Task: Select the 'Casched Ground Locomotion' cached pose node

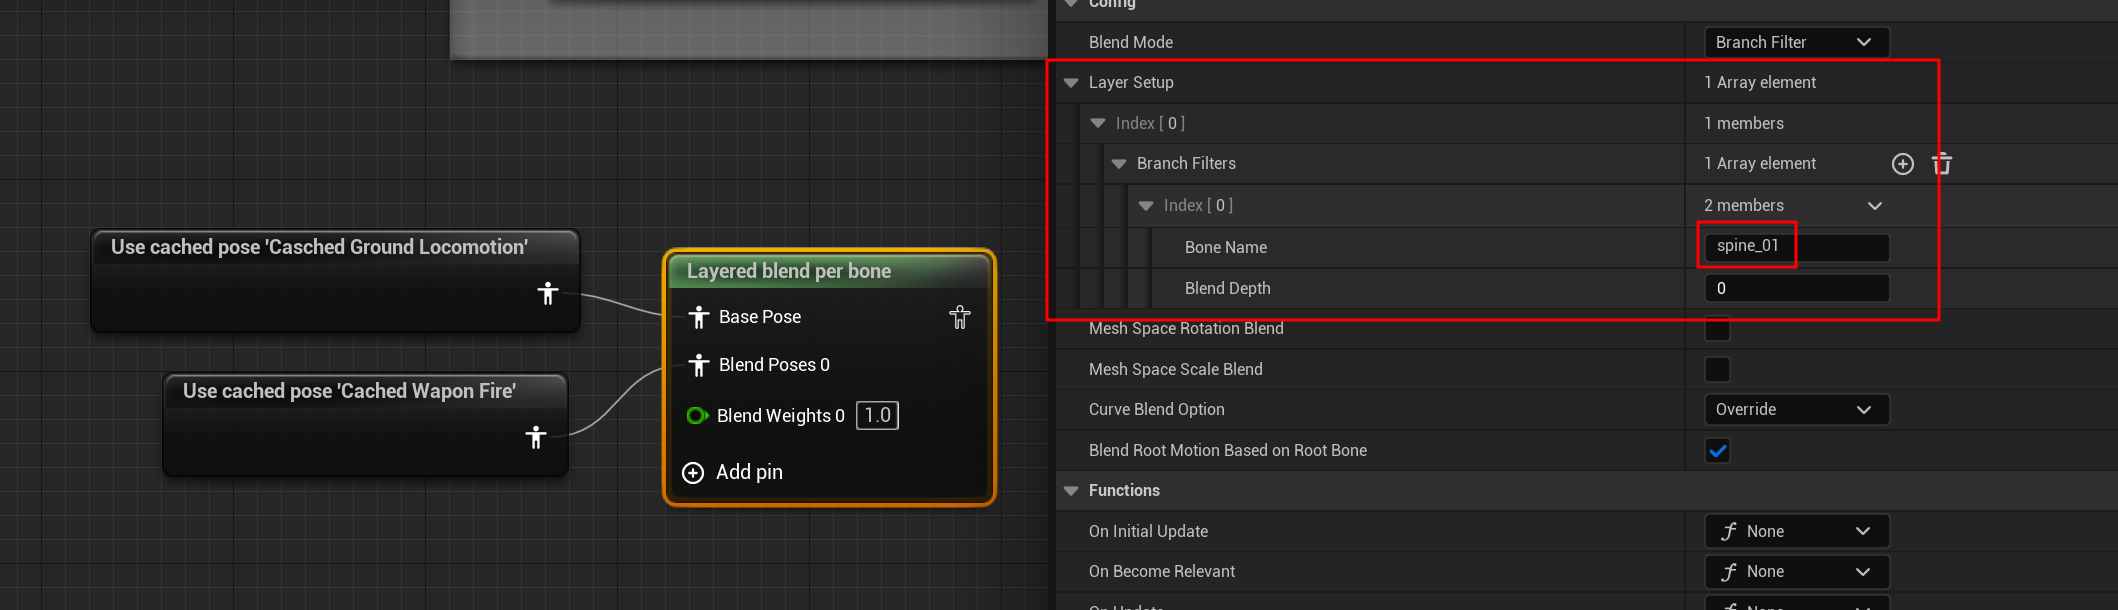Action: pos(335,280)
